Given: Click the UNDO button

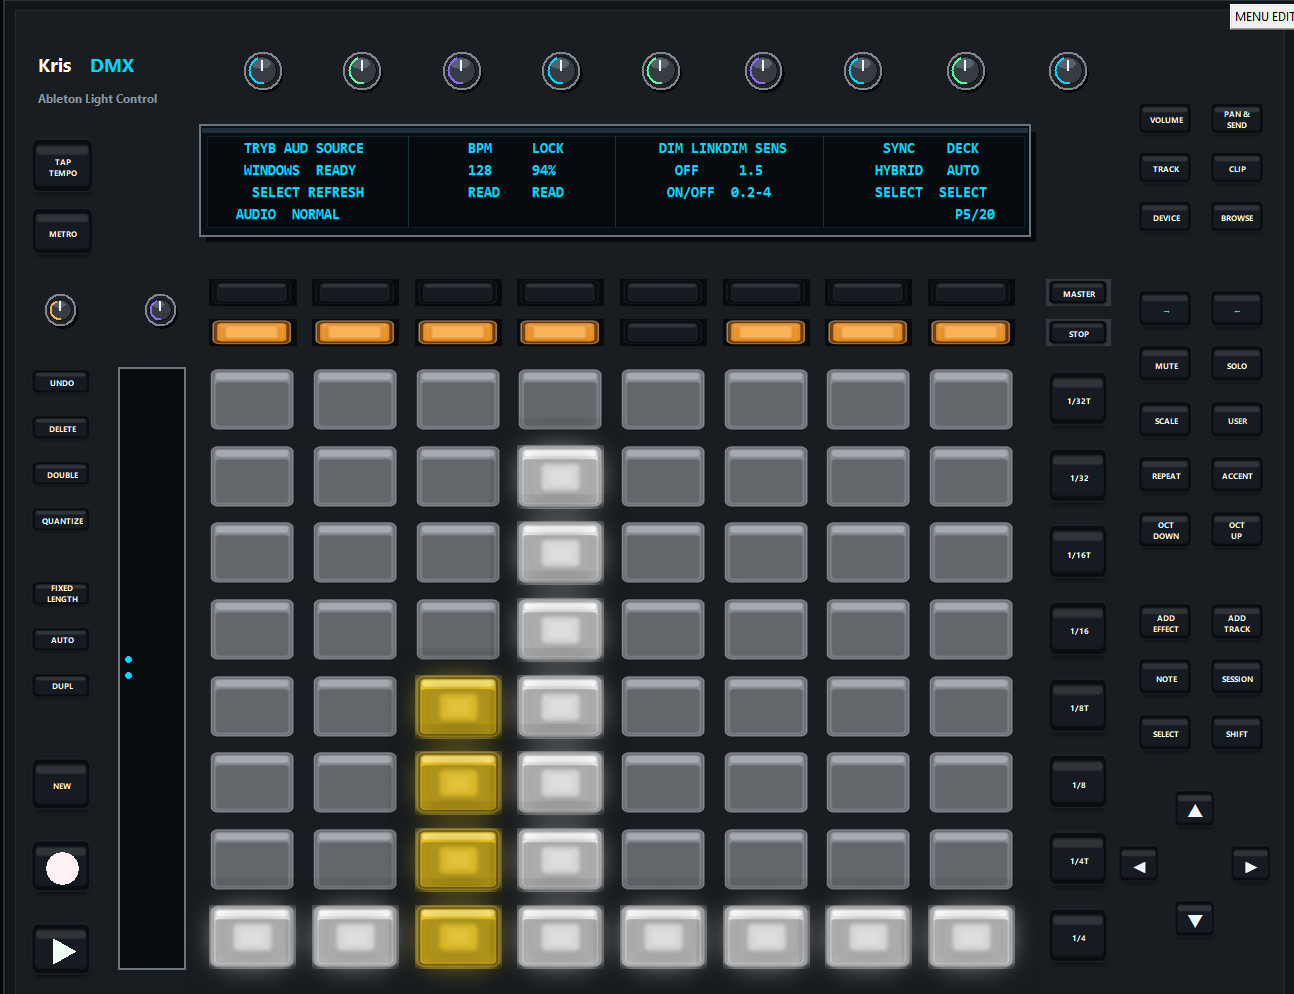Looking at the screenshot, I should [x=62, y=383].
